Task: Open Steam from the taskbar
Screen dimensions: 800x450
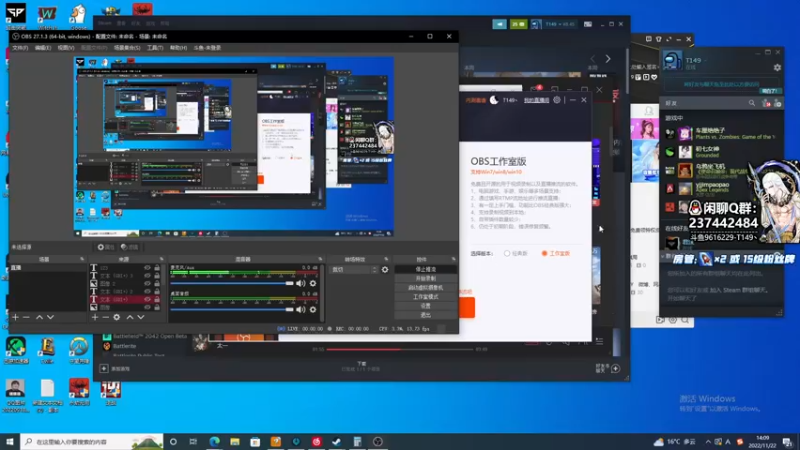Action: pos(337,442)
